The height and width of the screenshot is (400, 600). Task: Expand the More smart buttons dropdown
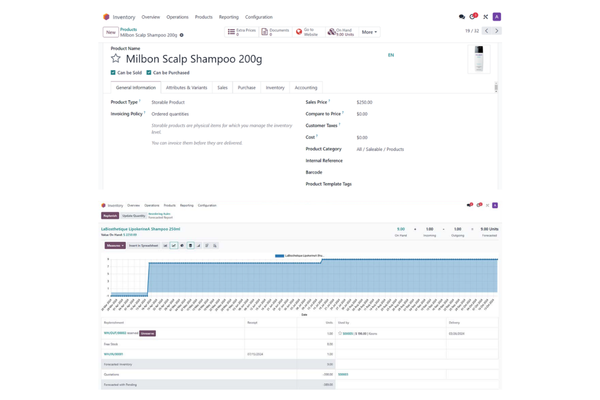point(369,32)
